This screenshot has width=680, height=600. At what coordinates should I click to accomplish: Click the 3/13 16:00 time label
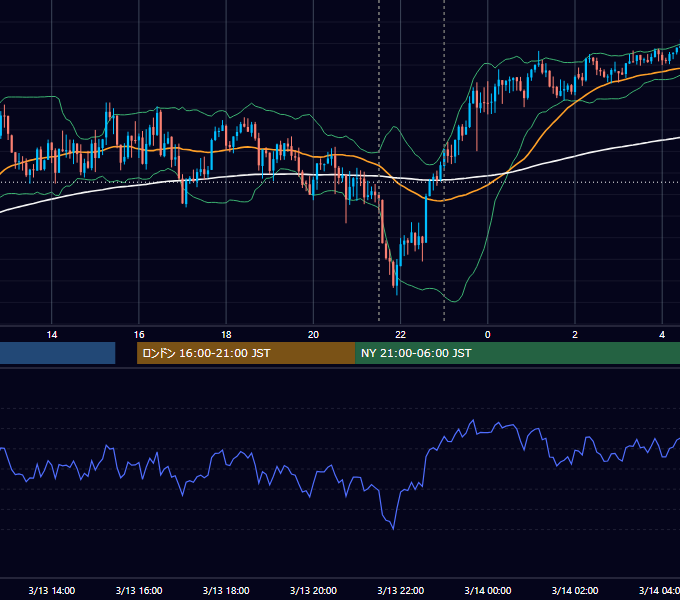click(x=139, y=590)
